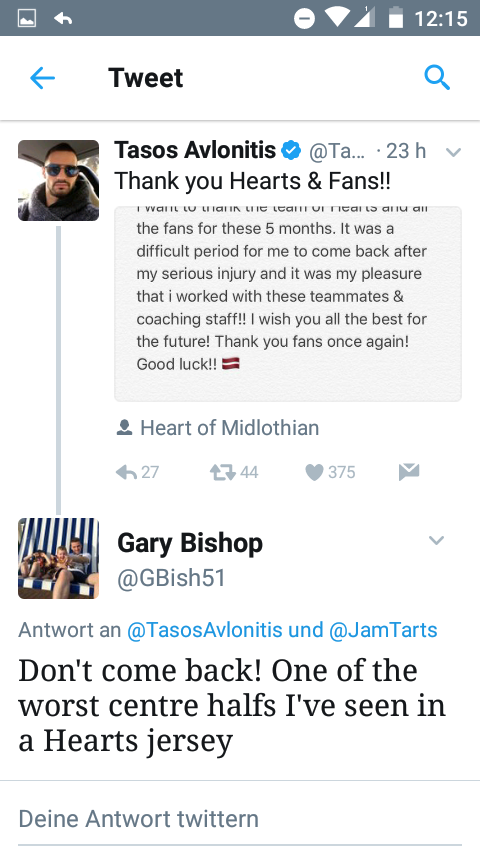
Task: Tap Deine Antwort twittern reply field
Action: 240,819
